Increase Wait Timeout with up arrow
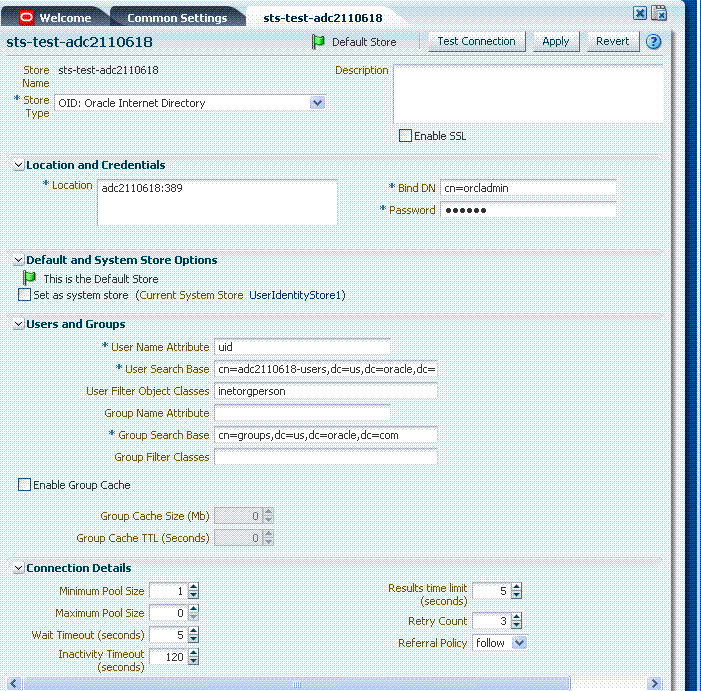This screenshot has height=691, width=701. click(193, 631)
